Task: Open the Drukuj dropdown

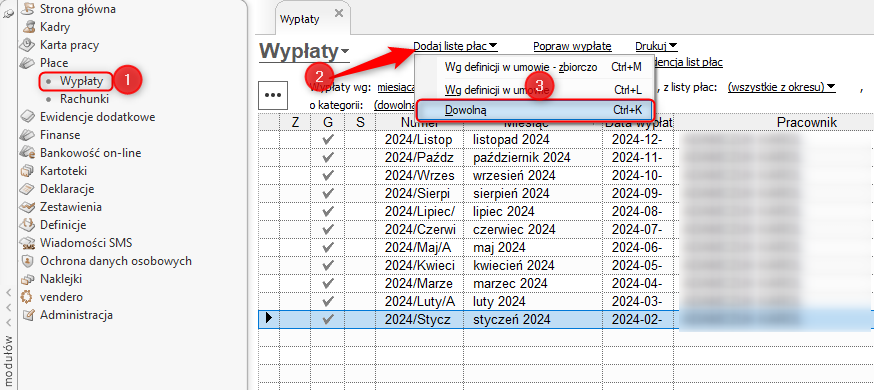Action: [656, 46]
